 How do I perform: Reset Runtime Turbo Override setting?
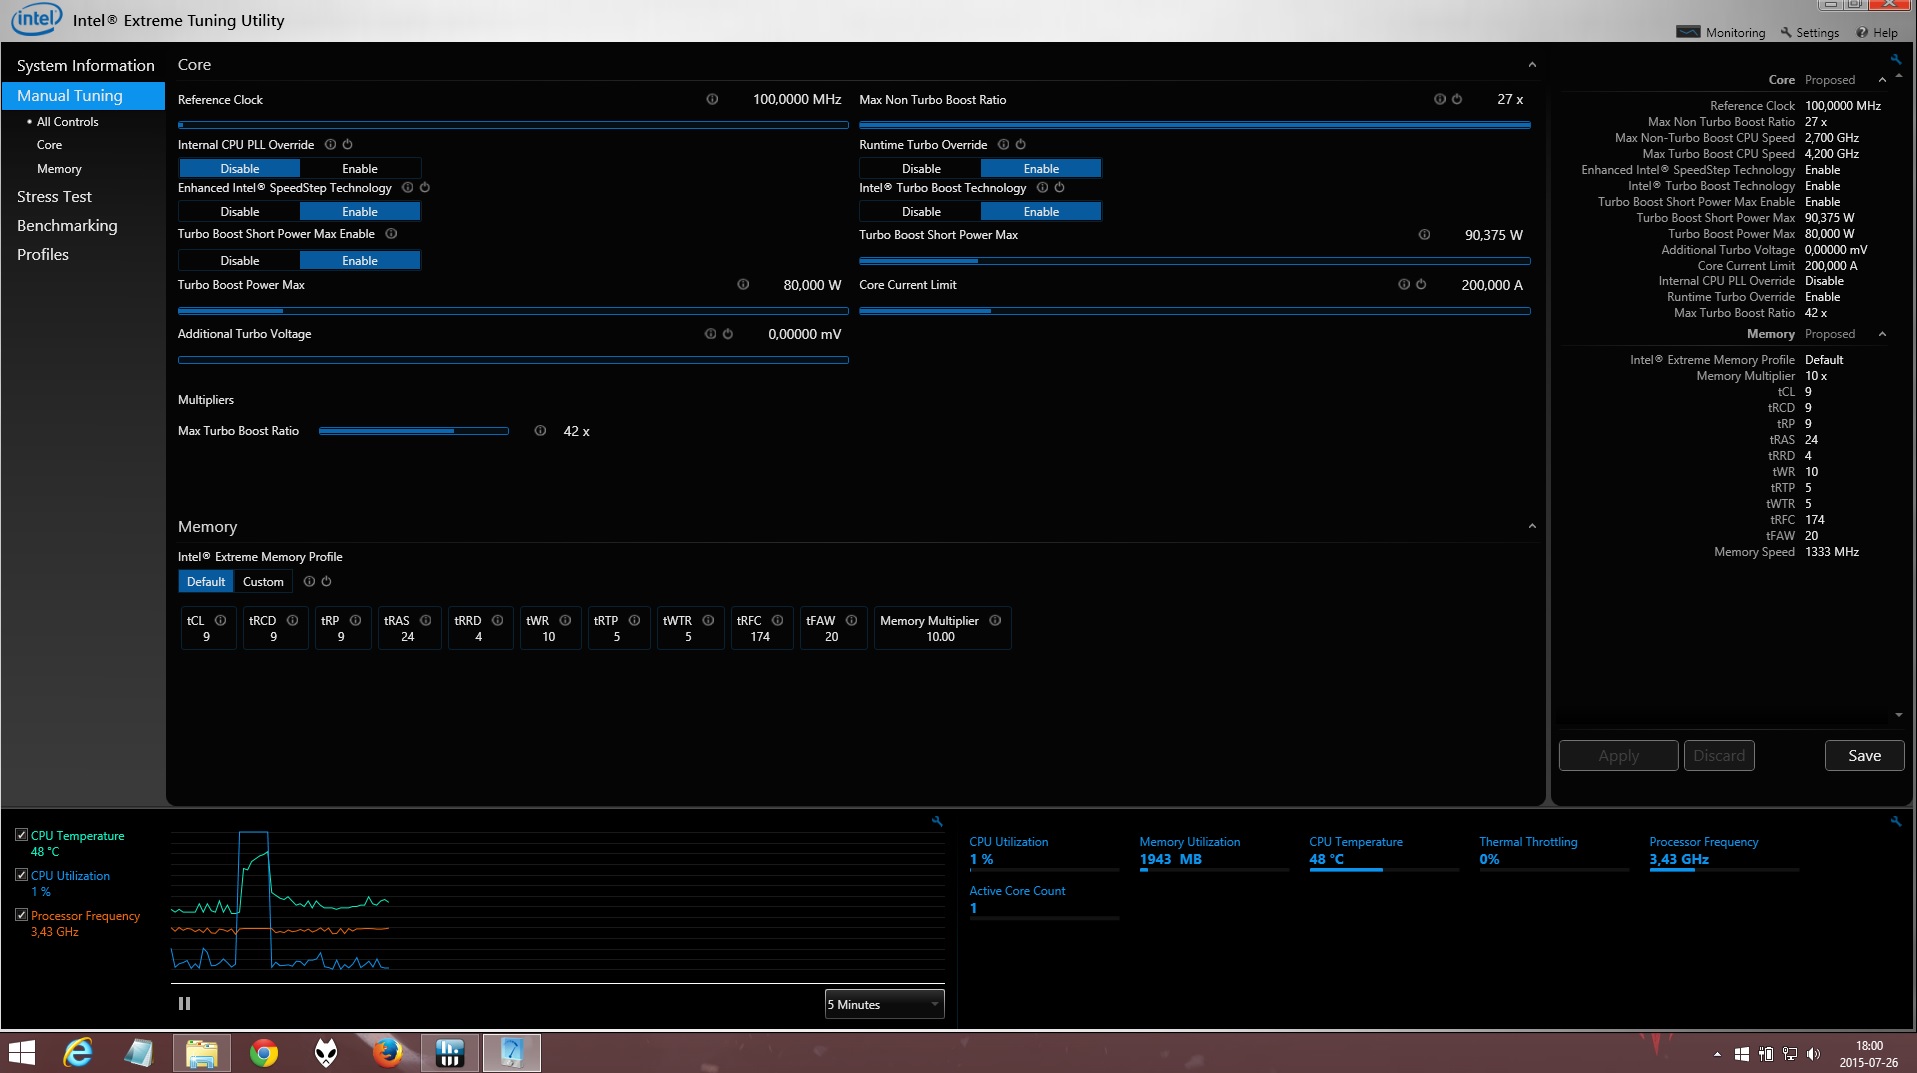pyautogui.click(x=1020, y=144)
